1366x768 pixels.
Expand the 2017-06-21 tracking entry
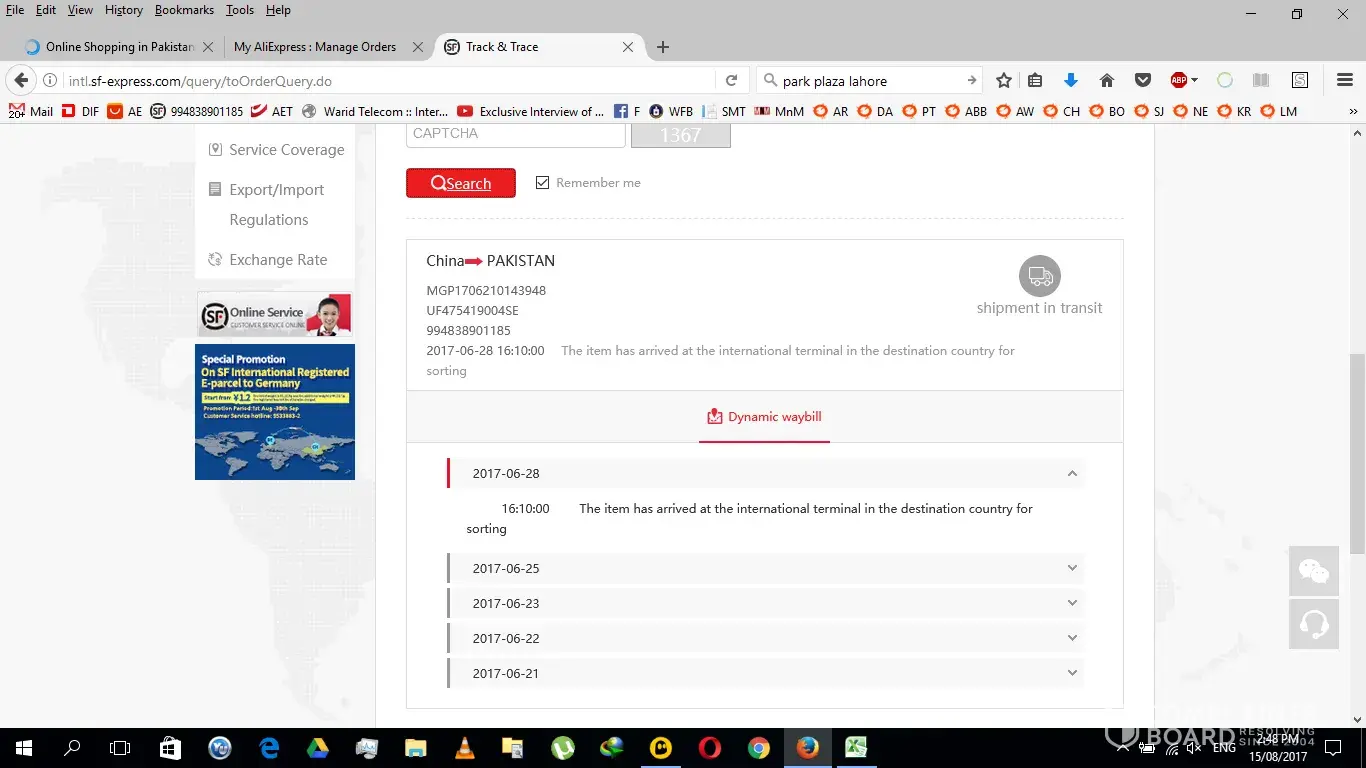pyautogui.click(x=1072, y=673)
